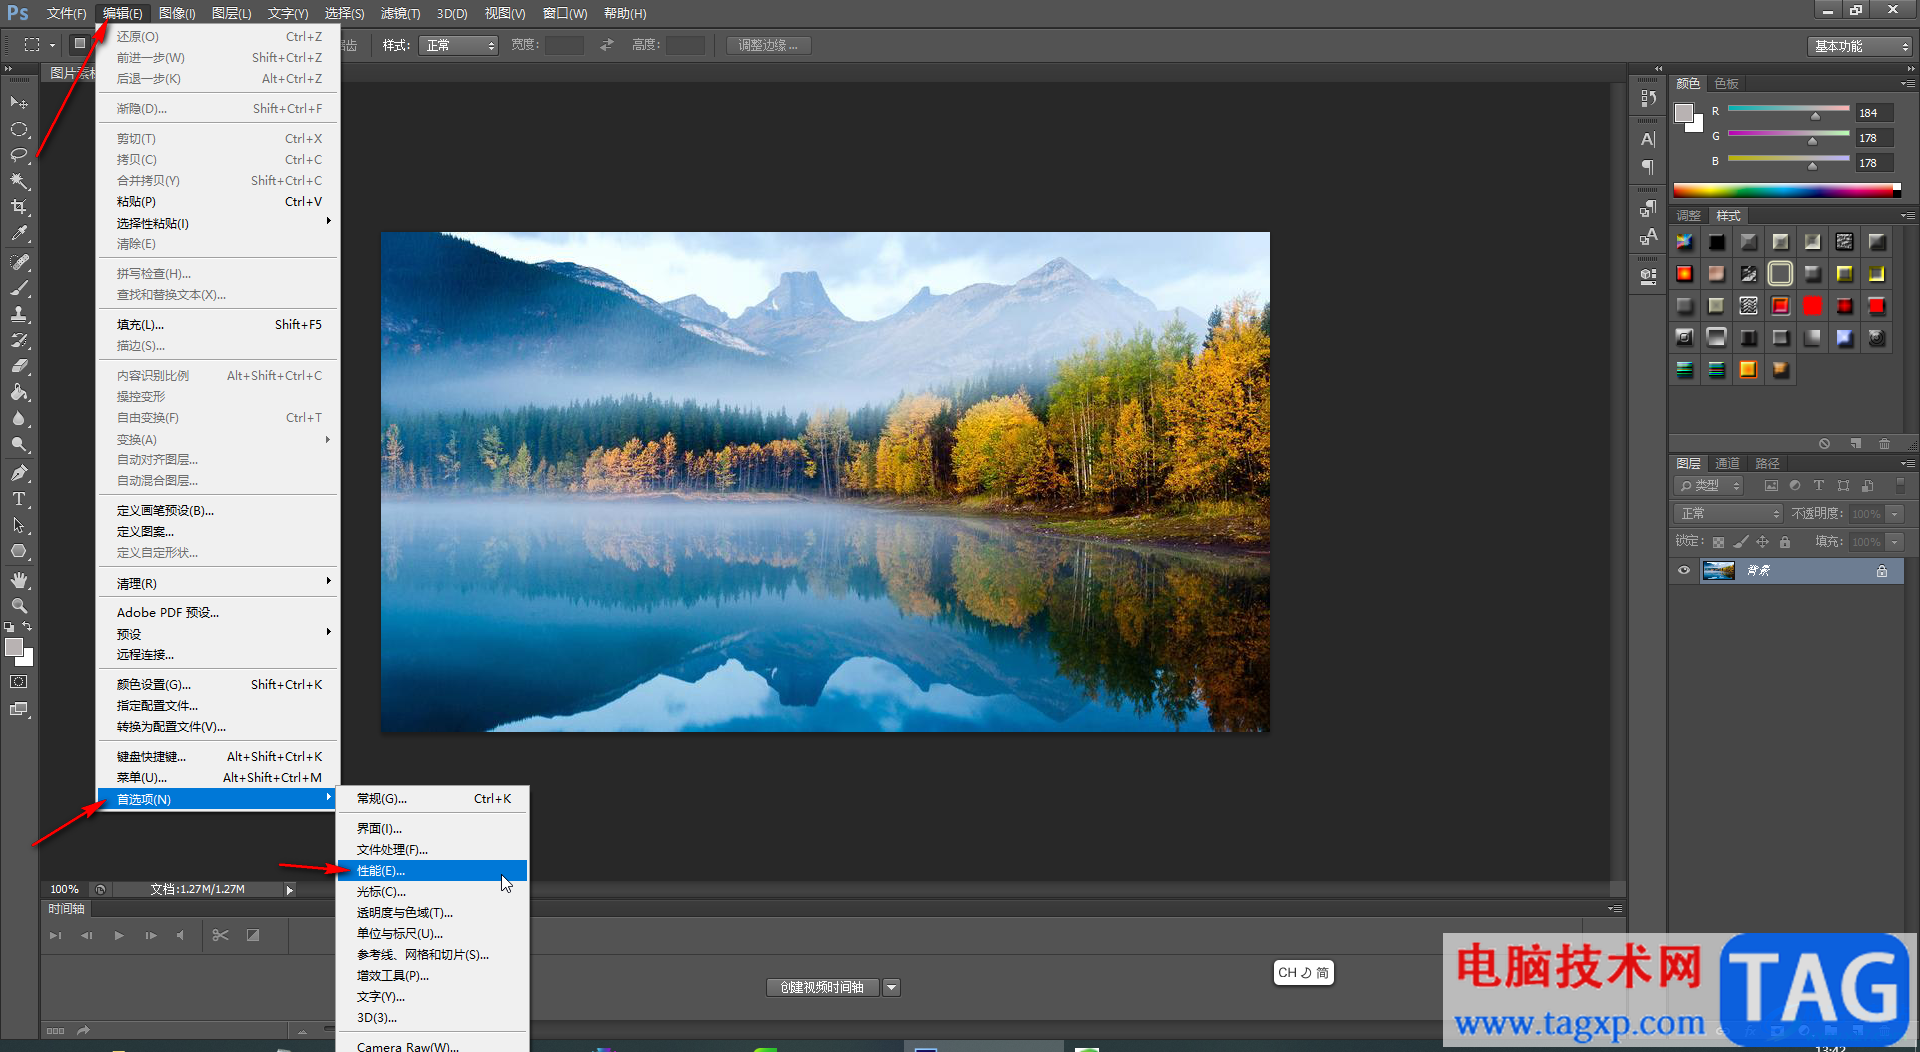The height and width of the screenshot is (1052, 1920).
Task: Select the Eyedropper tool
Action: coord(19,234)
